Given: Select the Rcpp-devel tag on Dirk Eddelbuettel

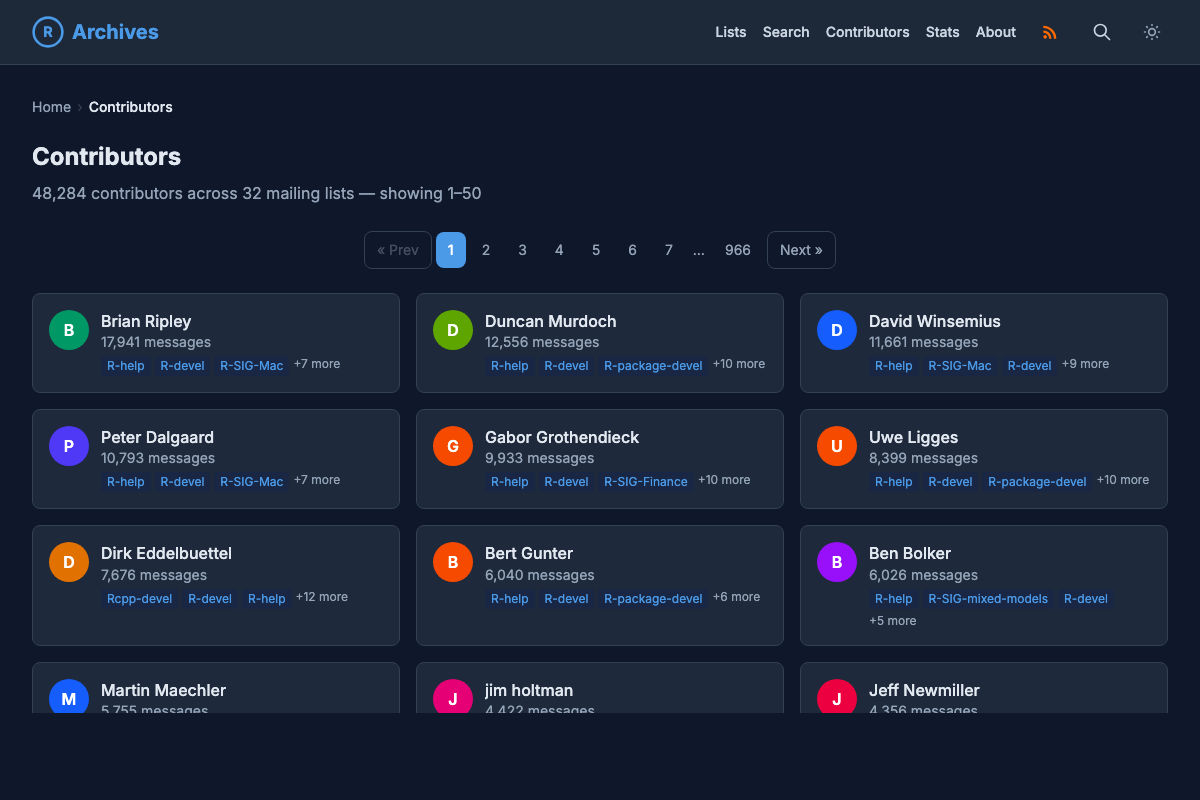Looking at the screenshot, I should [x=139, y=599].
